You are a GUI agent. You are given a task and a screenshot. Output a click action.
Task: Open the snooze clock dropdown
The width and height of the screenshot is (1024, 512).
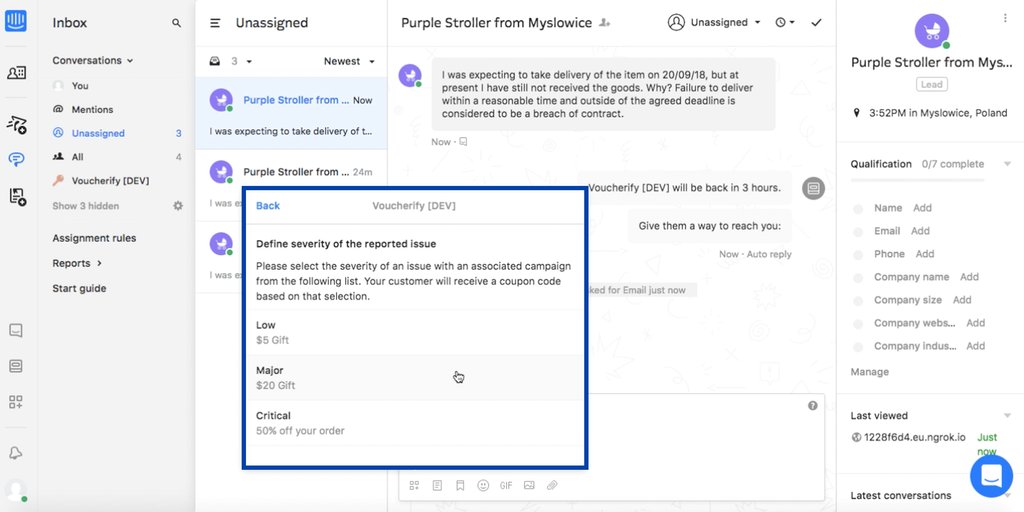pyautogui.click(x=784, y=22)
